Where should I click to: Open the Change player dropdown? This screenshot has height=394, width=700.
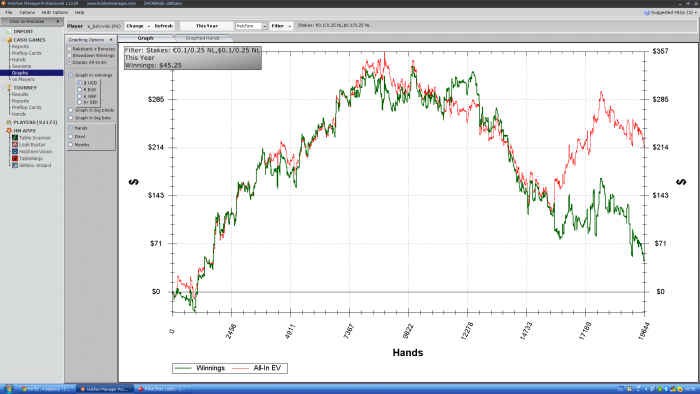[x=138, y=26]
